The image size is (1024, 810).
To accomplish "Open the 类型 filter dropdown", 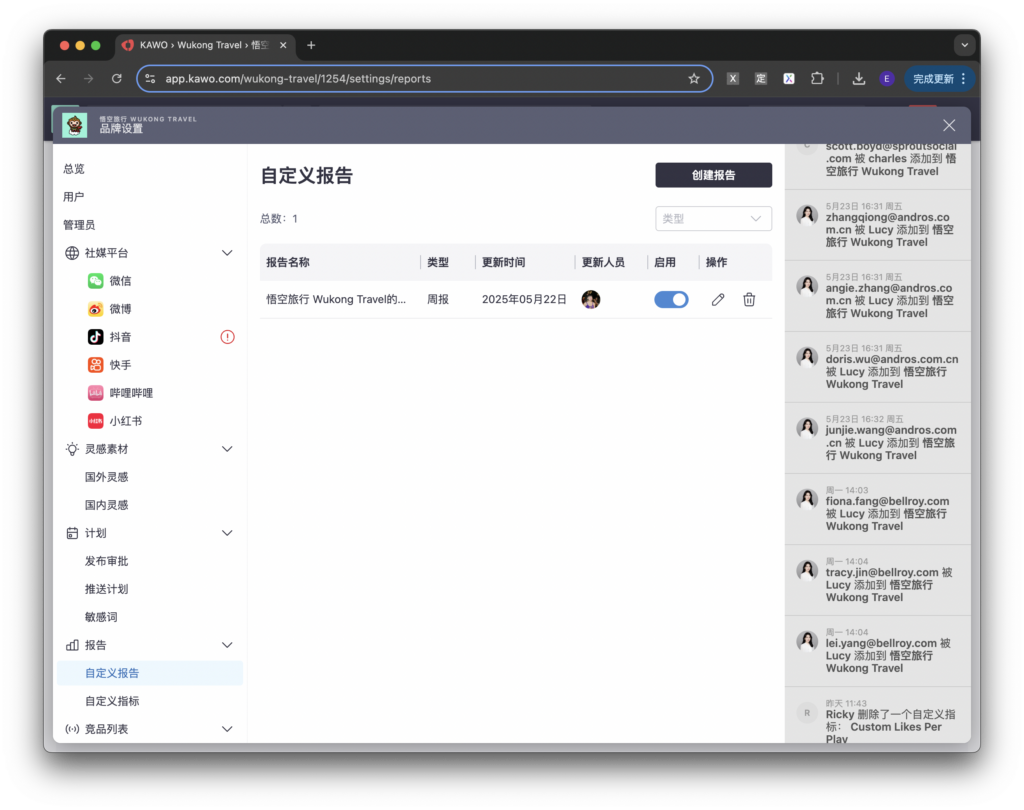I will (x=713, y=218).
